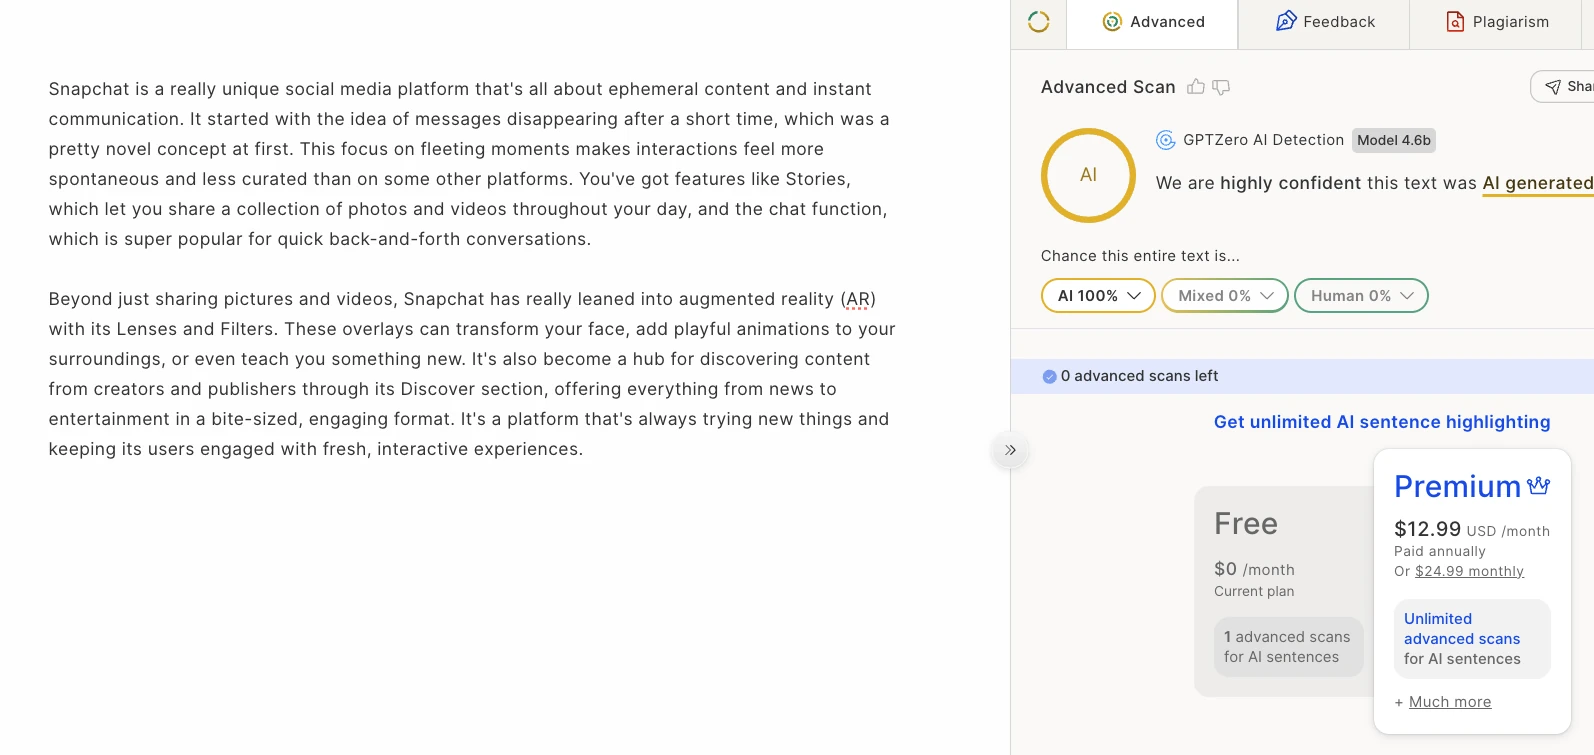
Task: Open the Plagiarism tab
Action: point(1496,22)
